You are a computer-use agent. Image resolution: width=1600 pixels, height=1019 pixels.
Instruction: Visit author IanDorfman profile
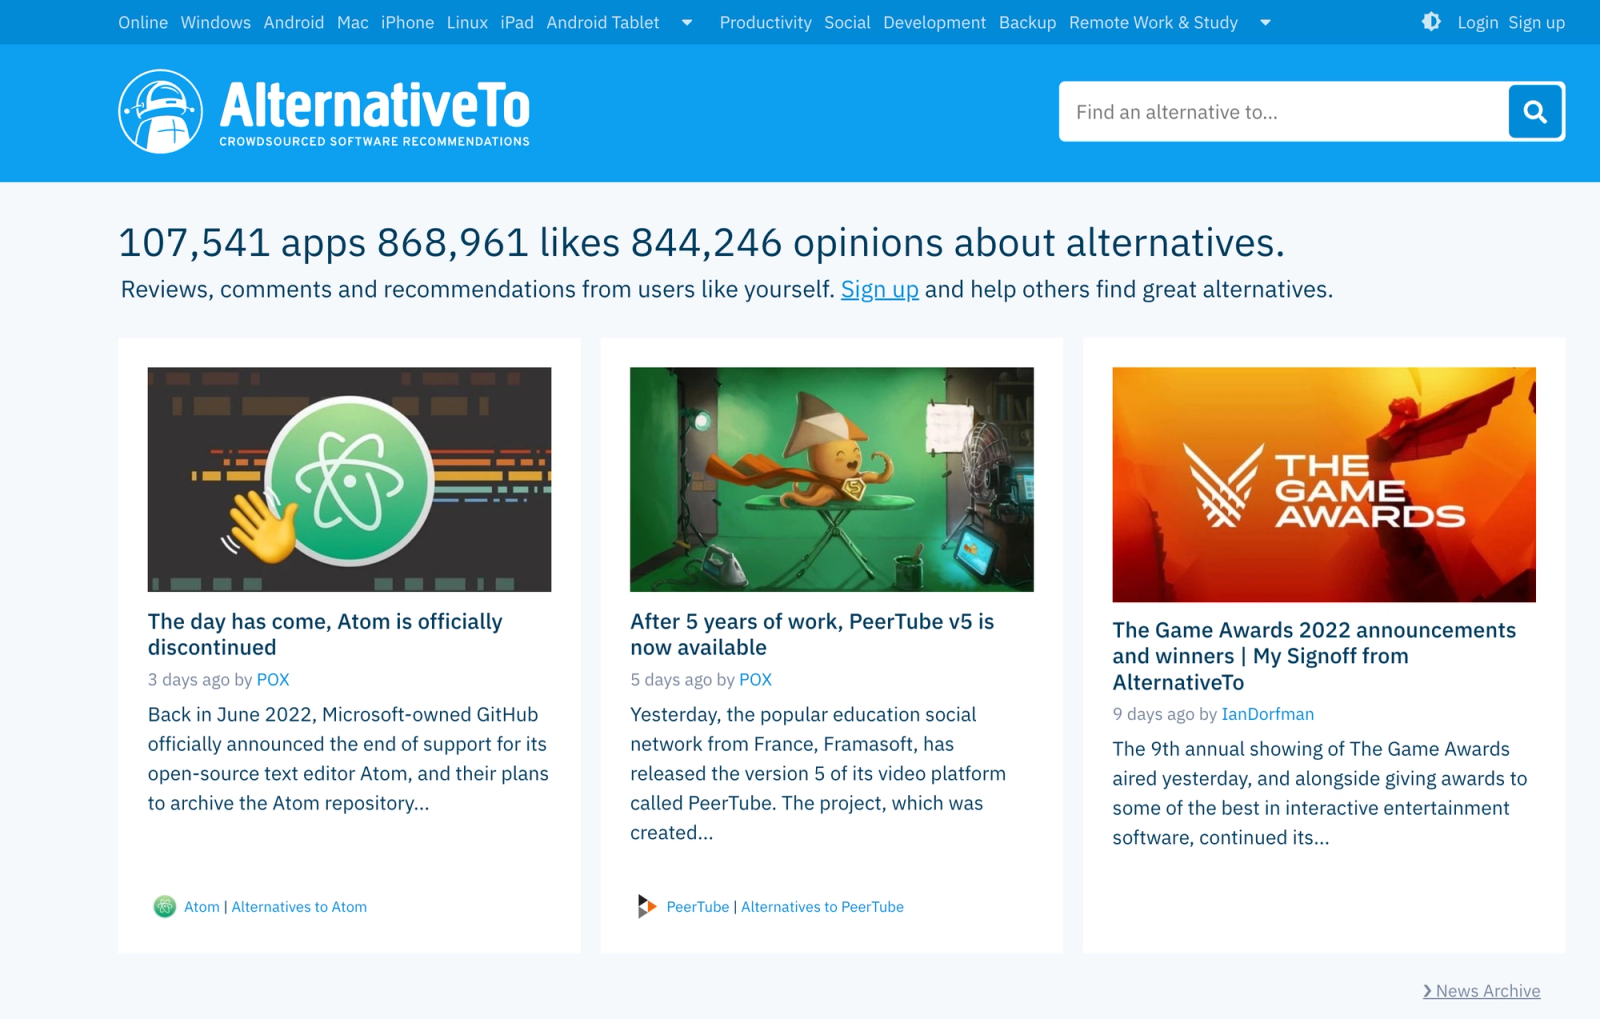pyautogui.click(x=1268, y=714)
